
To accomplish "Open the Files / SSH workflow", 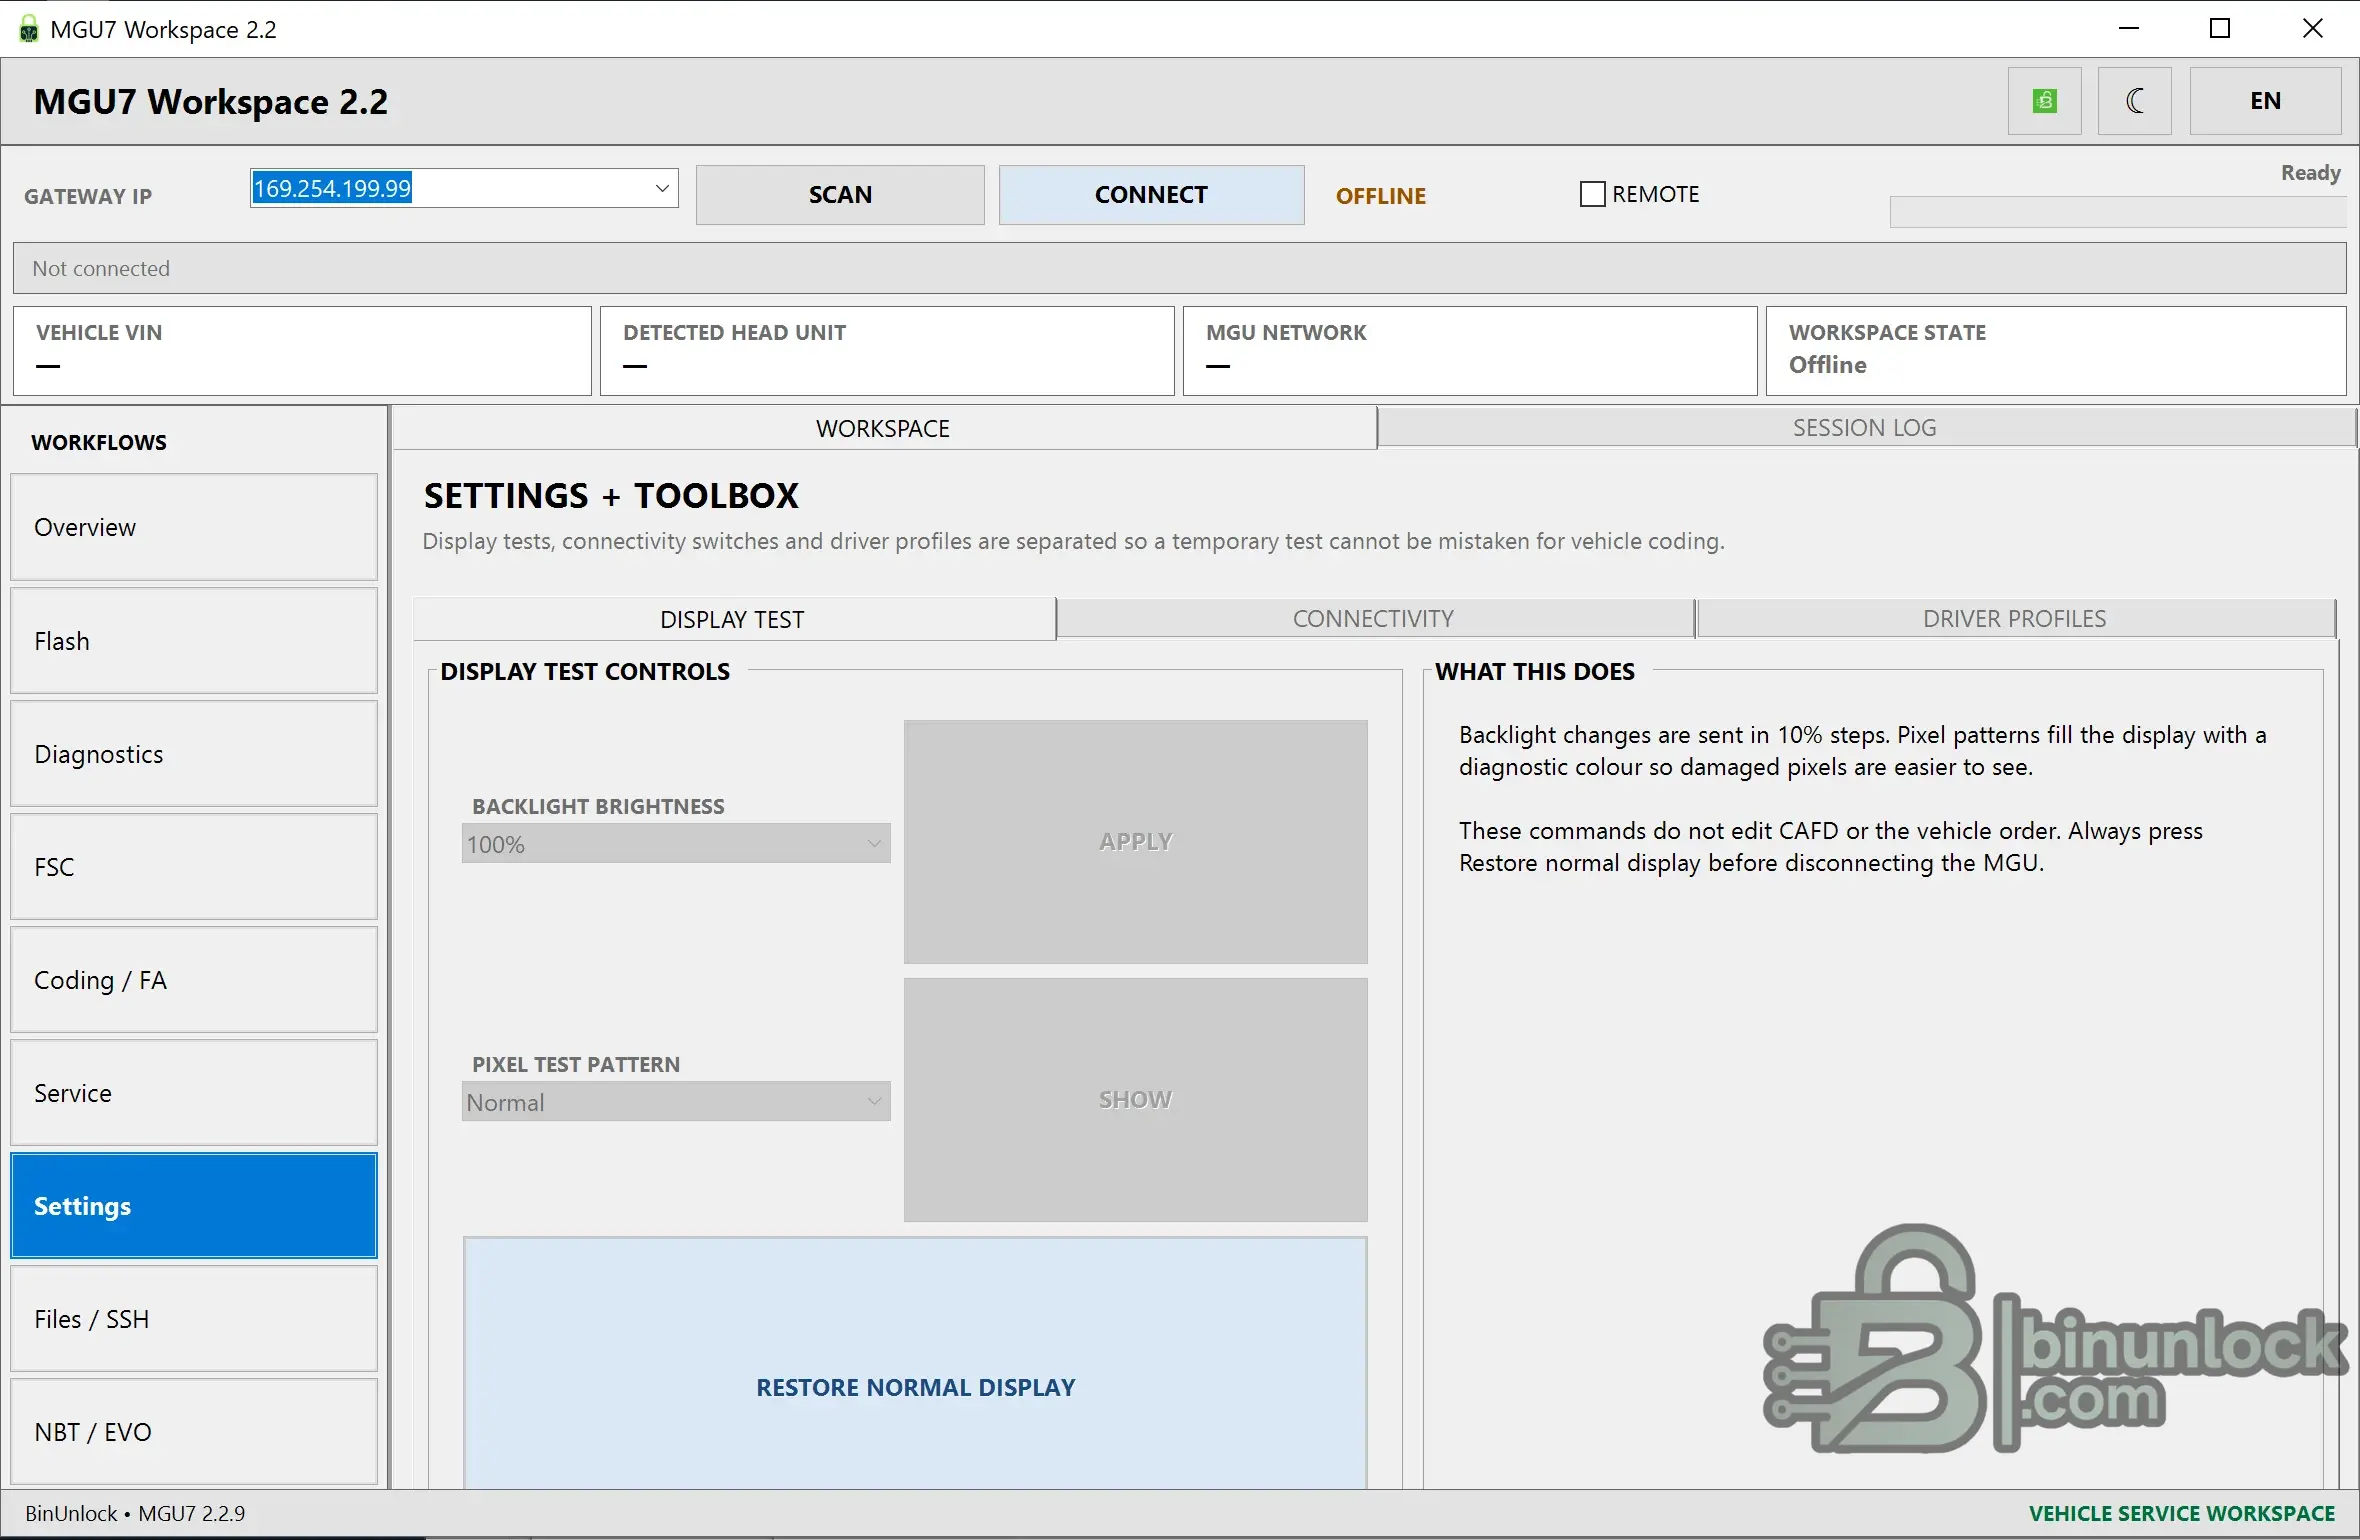I will click(194, 1319).
